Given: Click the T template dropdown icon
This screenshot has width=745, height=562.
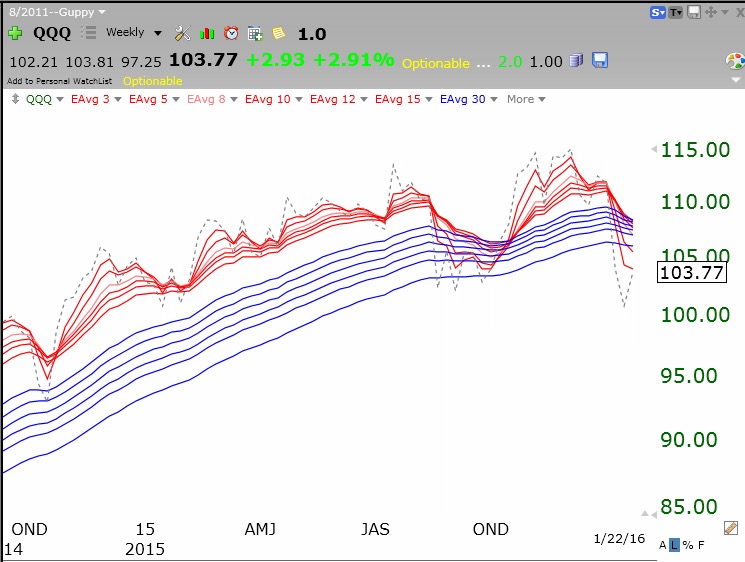Looking at the screenshot, I should pyautogui.click(x=676, y=12).
